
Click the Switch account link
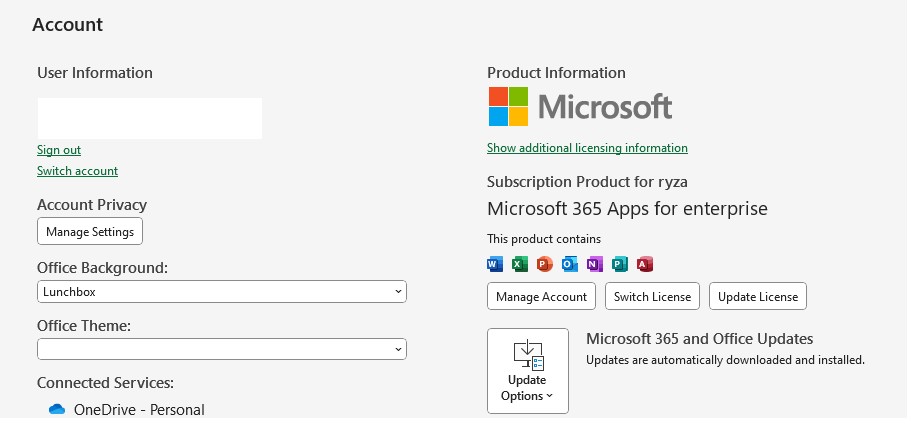point(78,171)
